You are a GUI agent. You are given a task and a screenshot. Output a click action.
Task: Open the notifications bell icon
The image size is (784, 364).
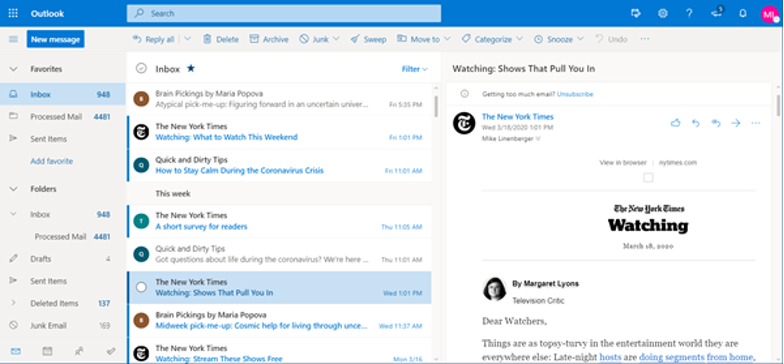pos(742,14)
